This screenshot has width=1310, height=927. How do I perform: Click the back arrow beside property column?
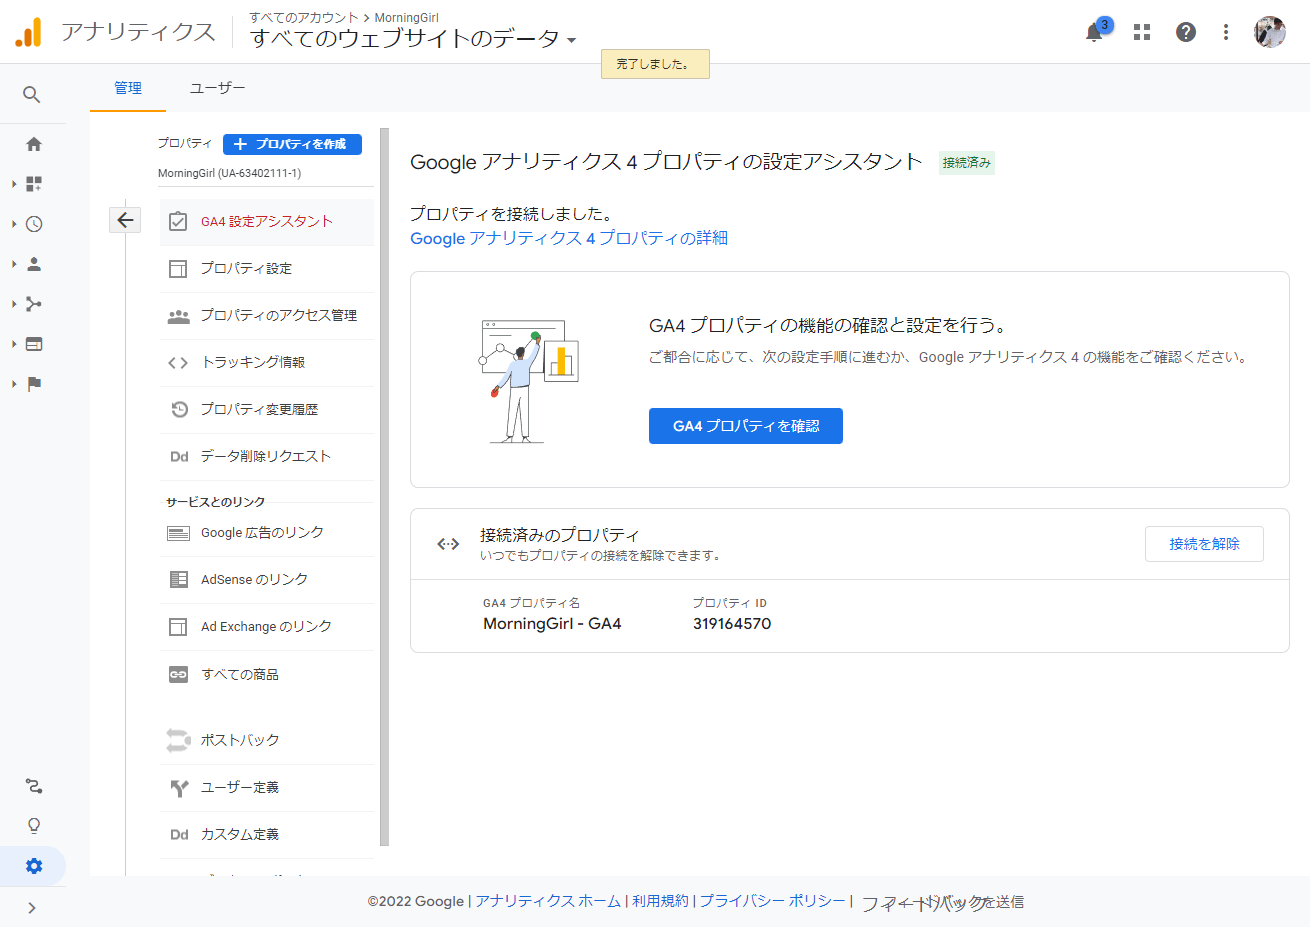(x=125, y=220)
